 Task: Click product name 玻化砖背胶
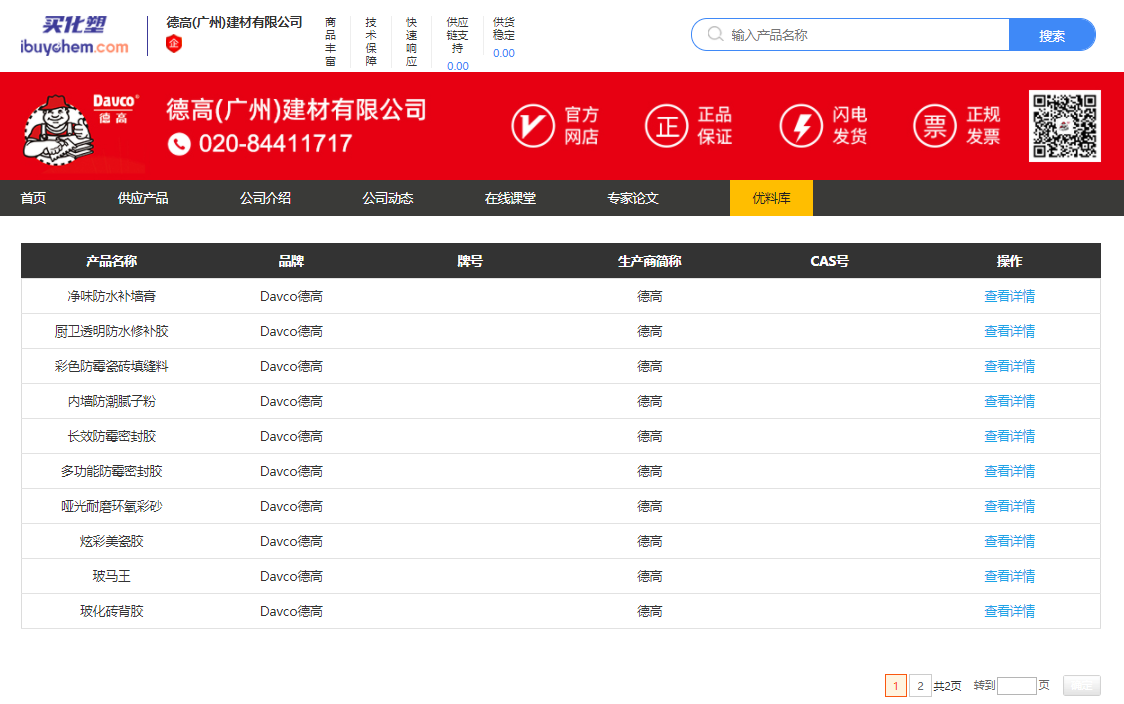pyautogui.click(x=111, y=612)
